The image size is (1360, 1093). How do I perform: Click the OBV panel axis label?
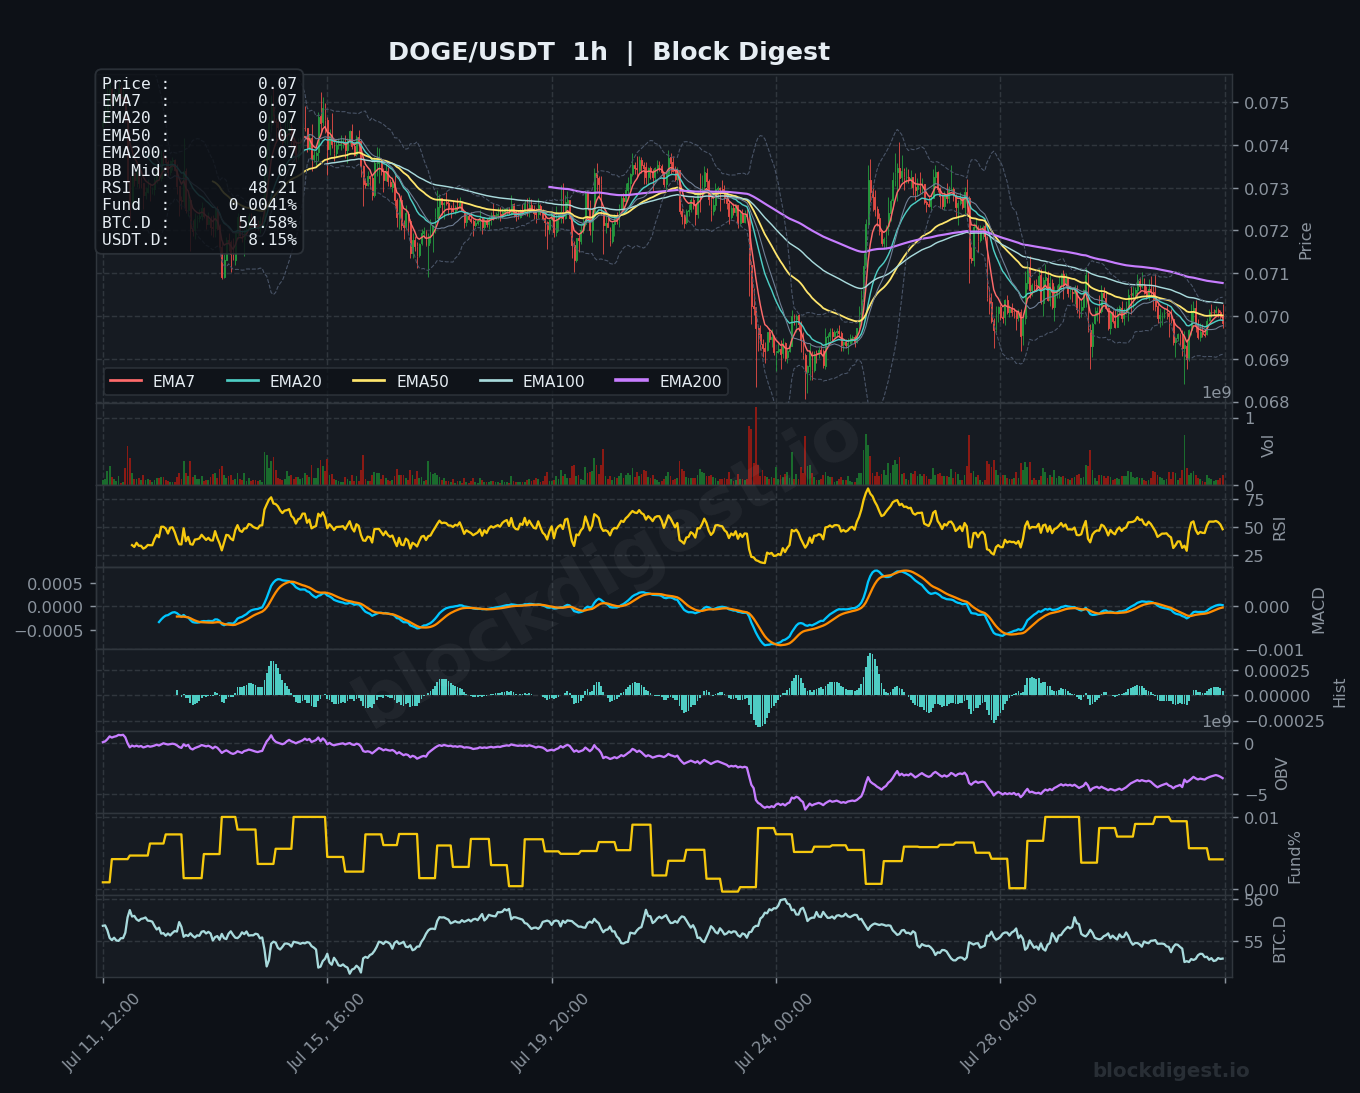pyautogui.click(x=1281, y=774)
